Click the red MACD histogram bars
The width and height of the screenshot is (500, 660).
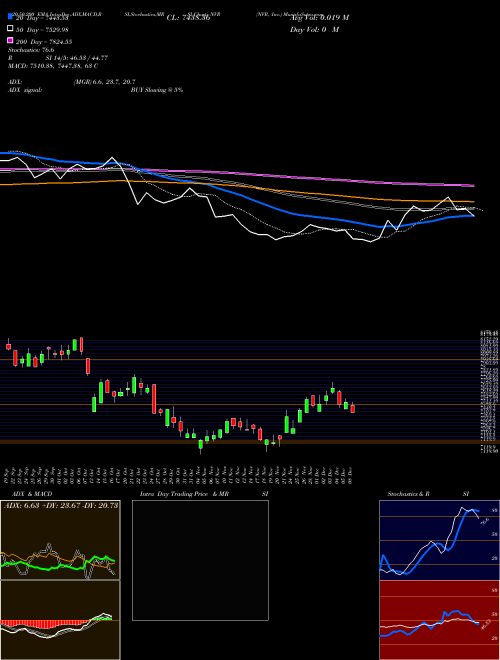point(44,623)
